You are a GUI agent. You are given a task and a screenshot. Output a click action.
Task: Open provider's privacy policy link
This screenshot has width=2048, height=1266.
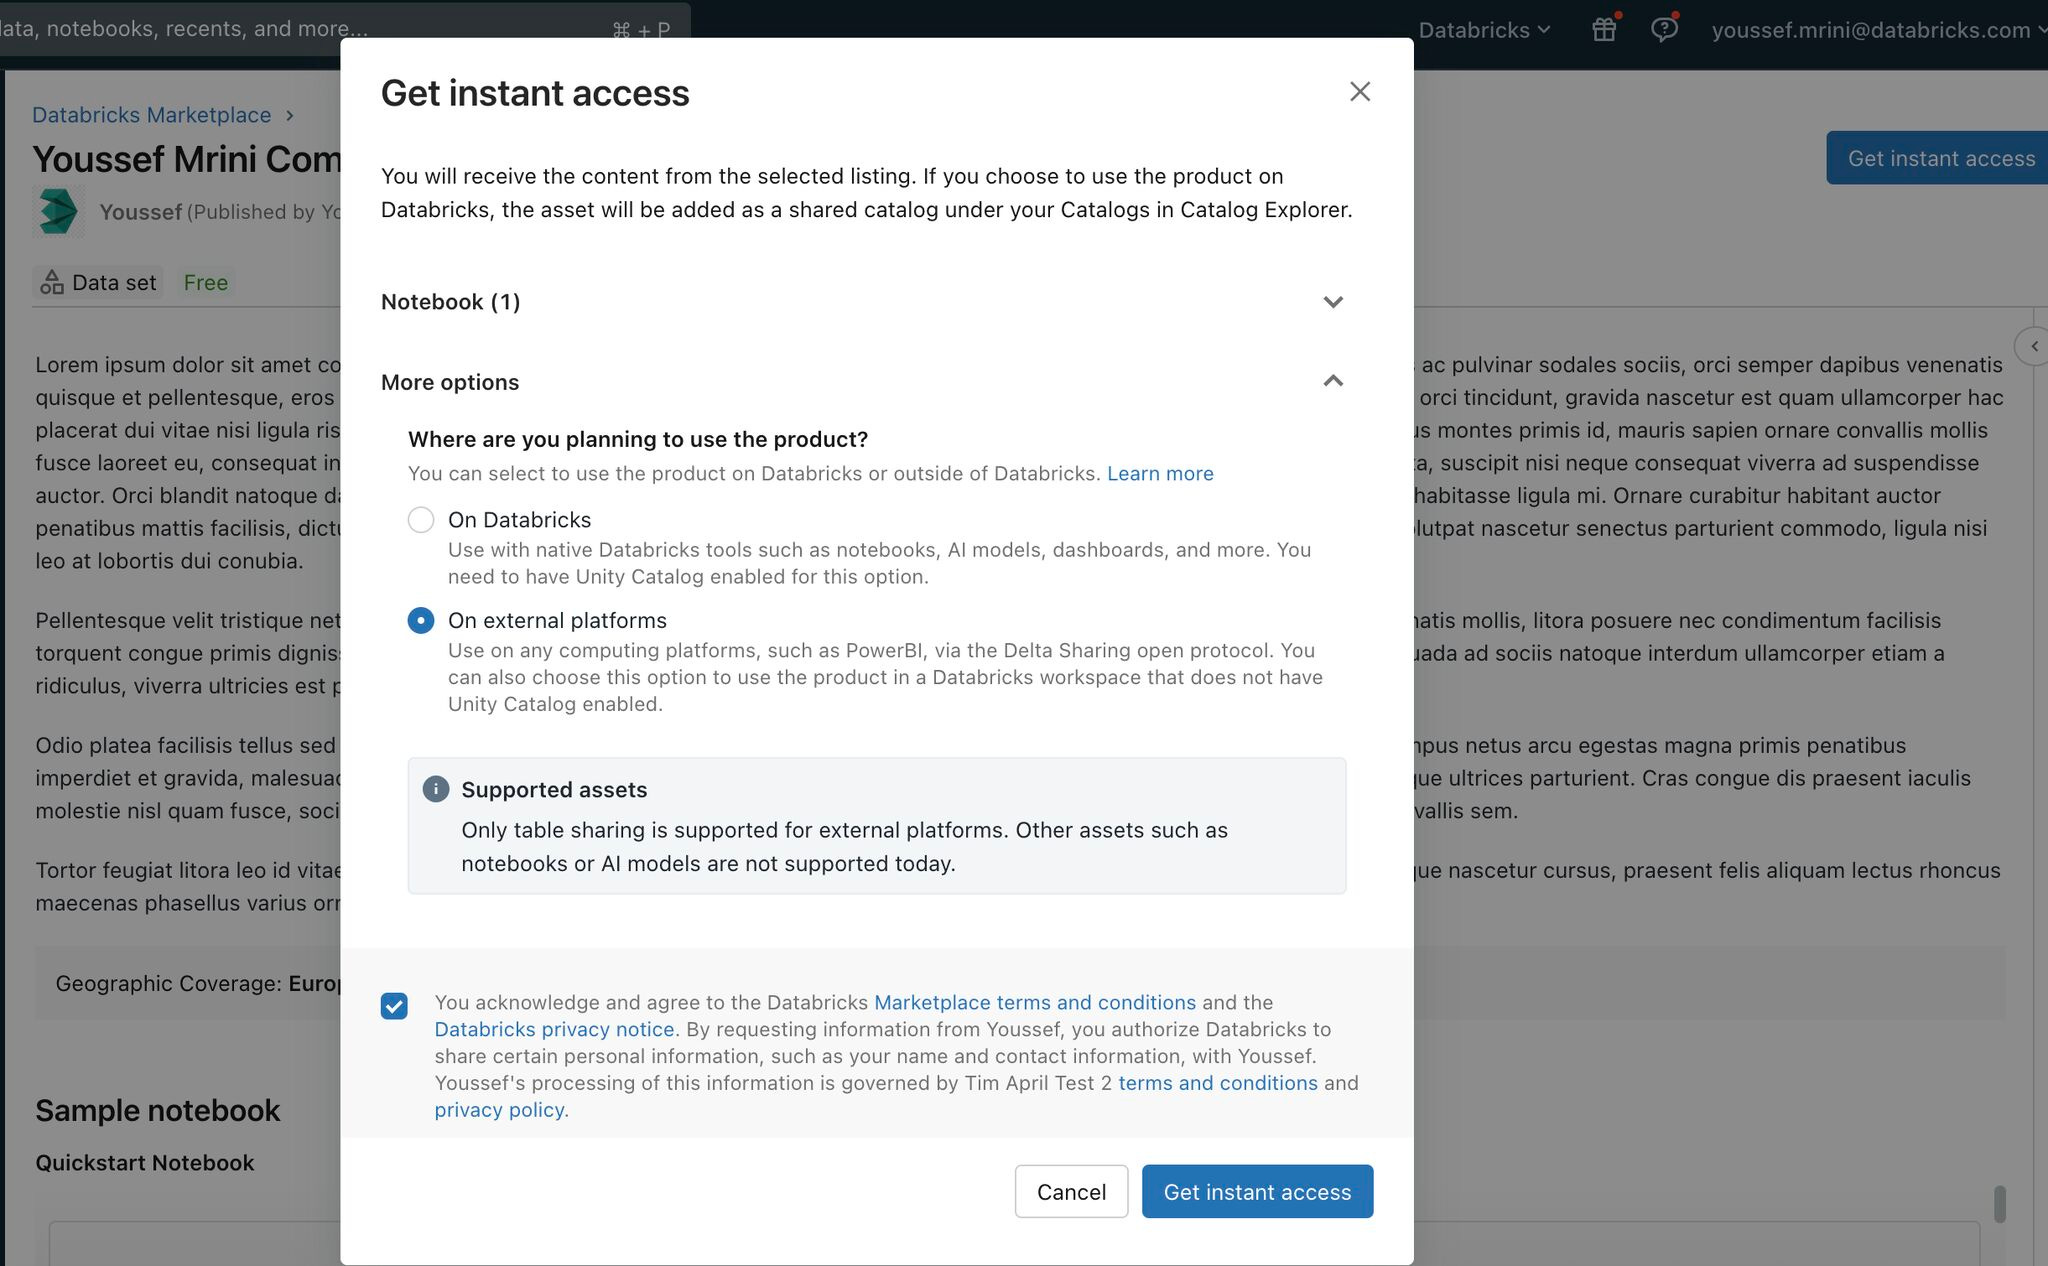tap(499, 1110)
